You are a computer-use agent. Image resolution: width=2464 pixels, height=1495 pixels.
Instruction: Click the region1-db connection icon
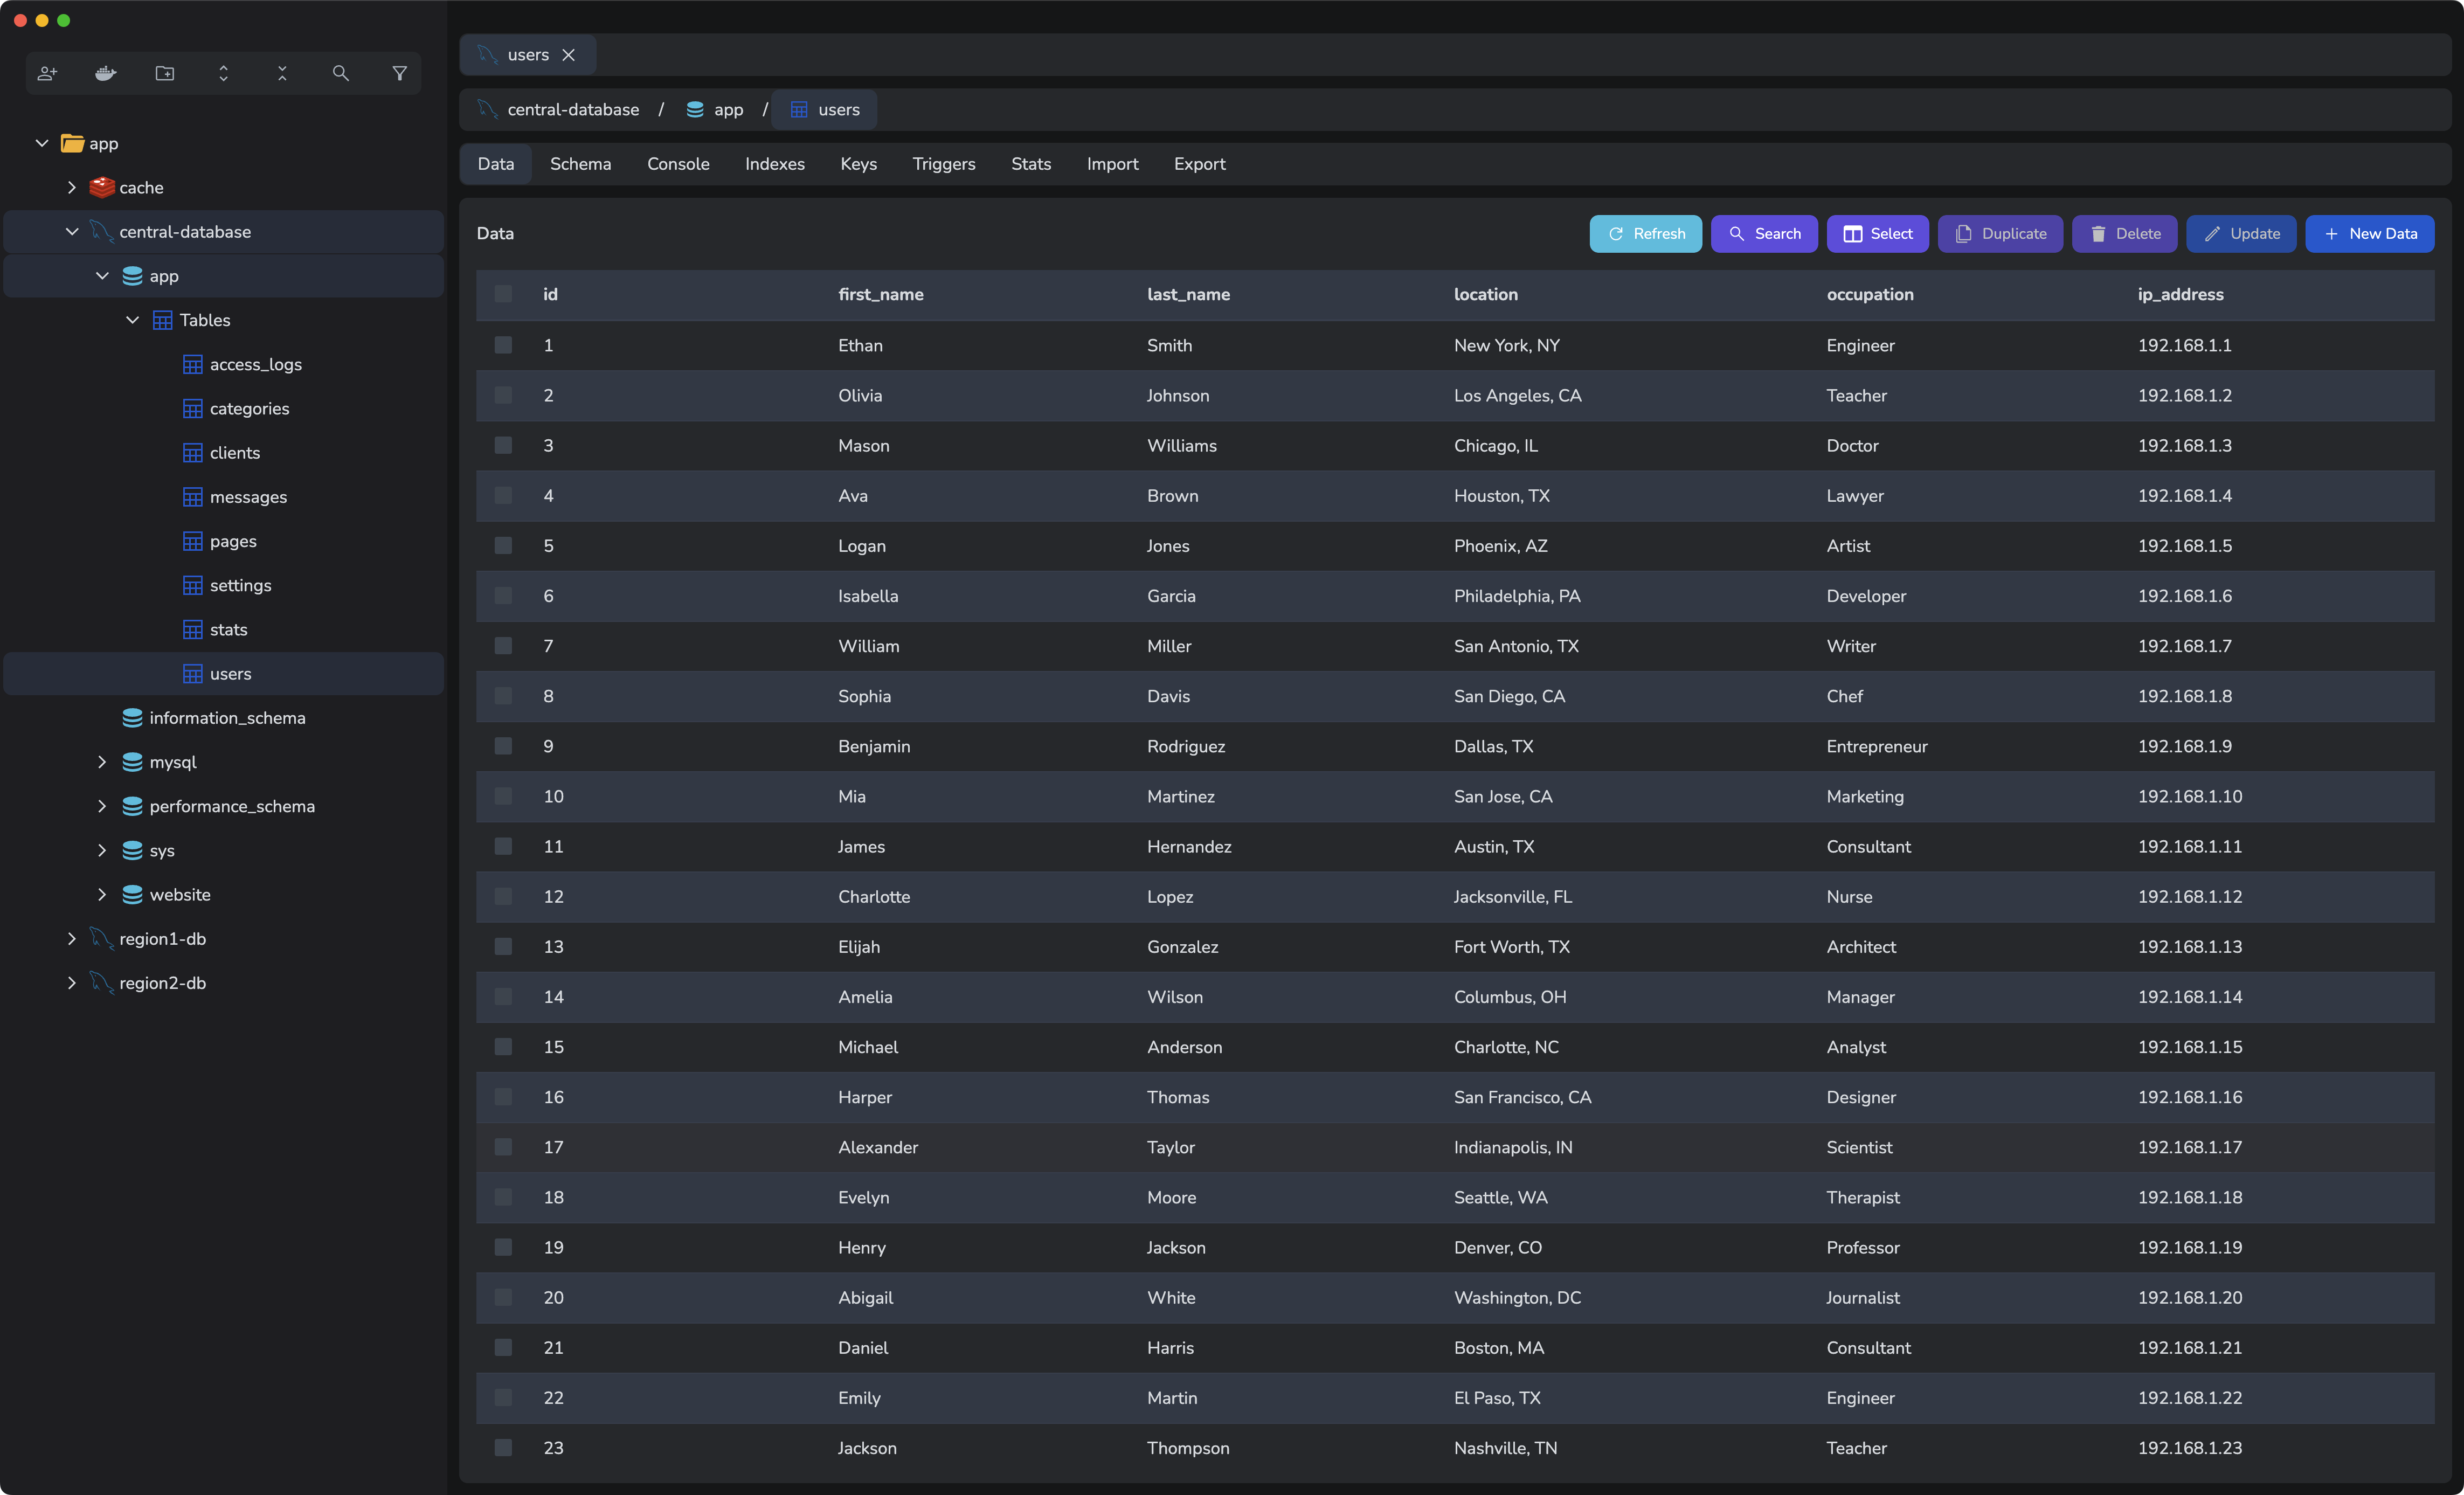[x=101, y=938]
